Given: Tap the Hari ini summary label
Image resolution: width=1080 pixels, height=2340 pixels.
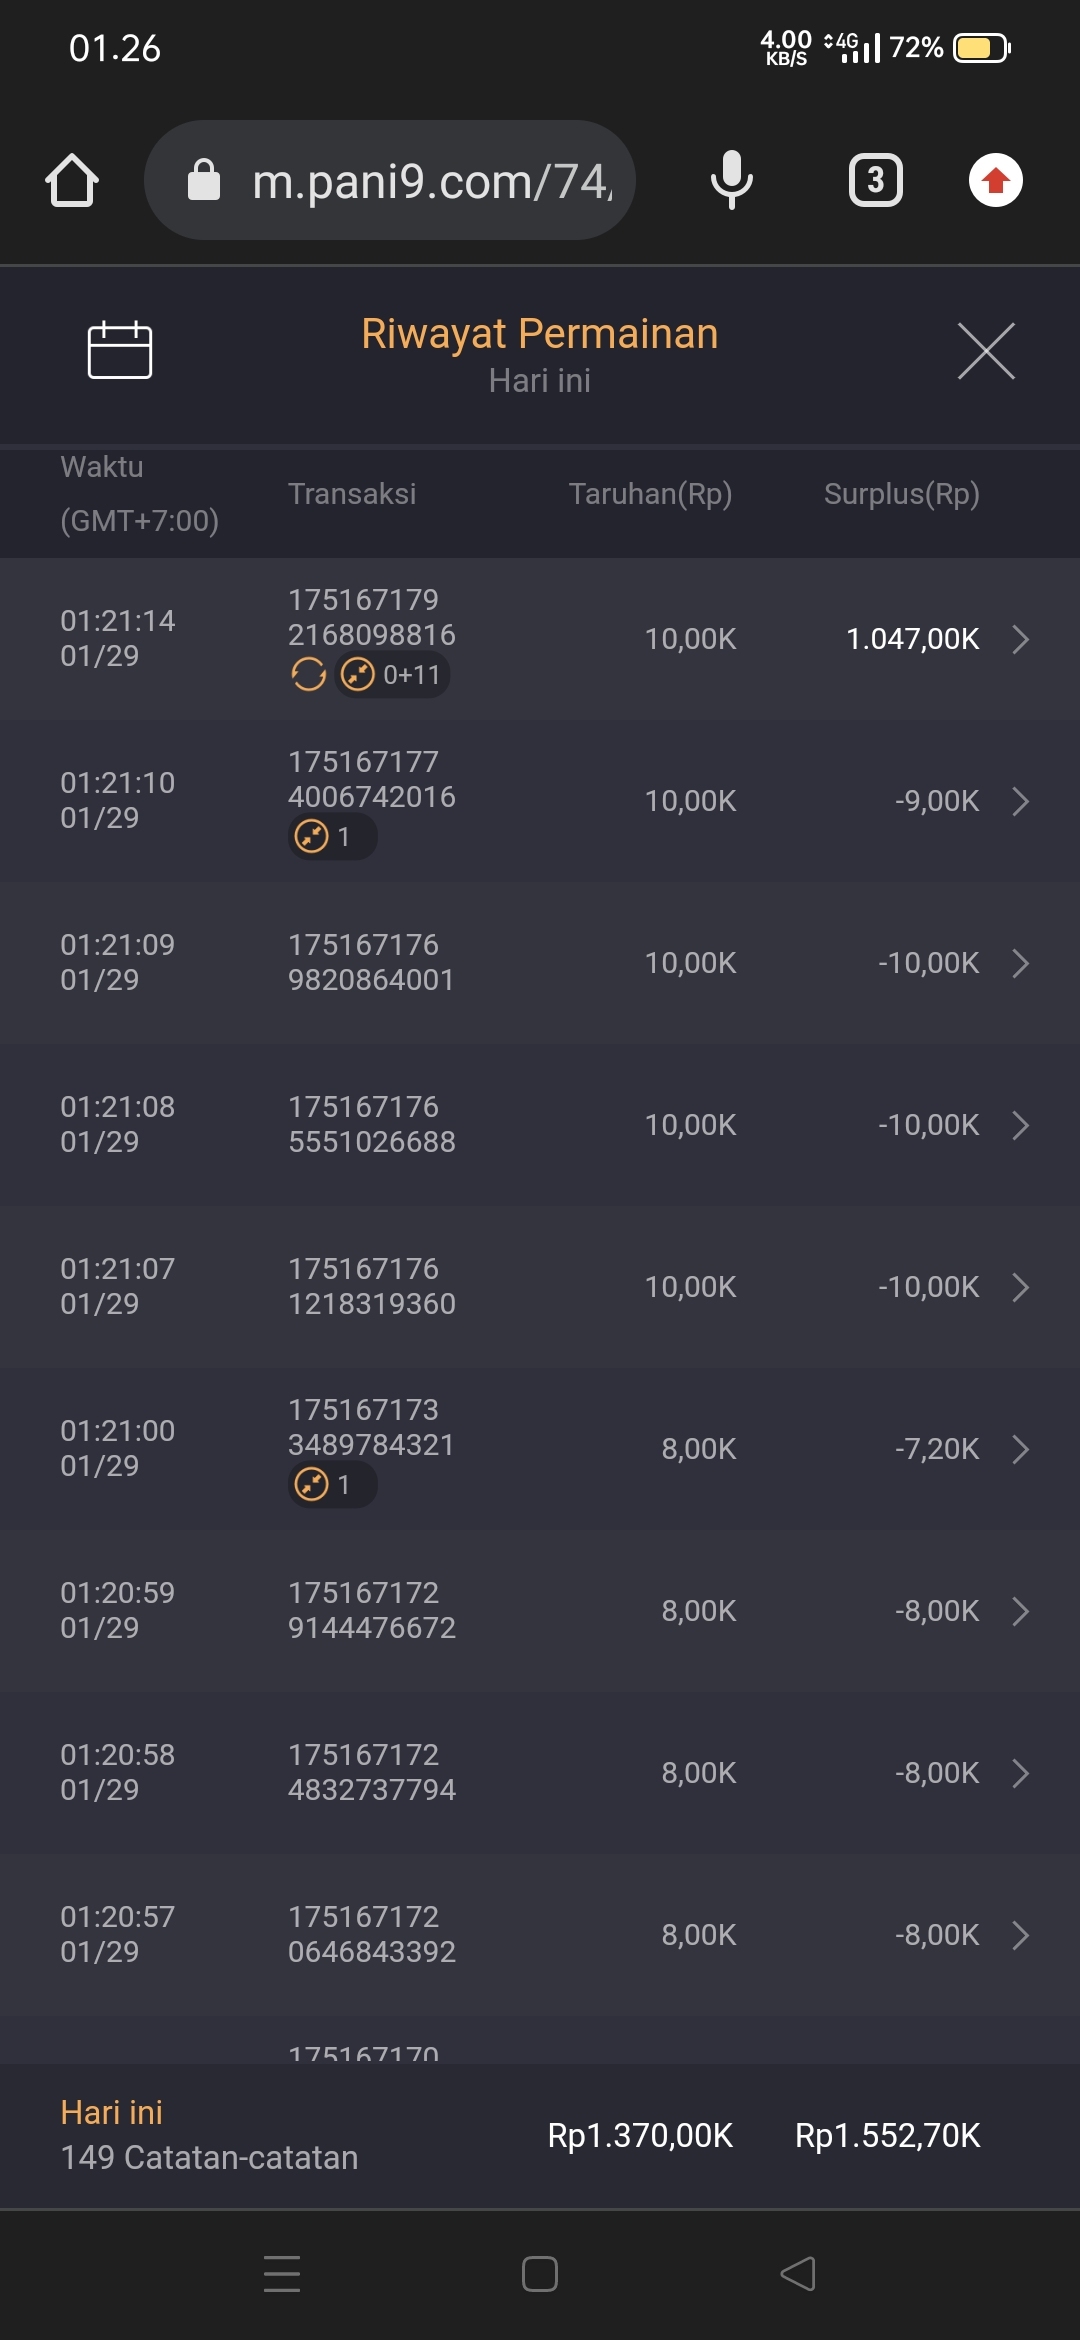Looking at the screenshot, I should [111, 2112].
